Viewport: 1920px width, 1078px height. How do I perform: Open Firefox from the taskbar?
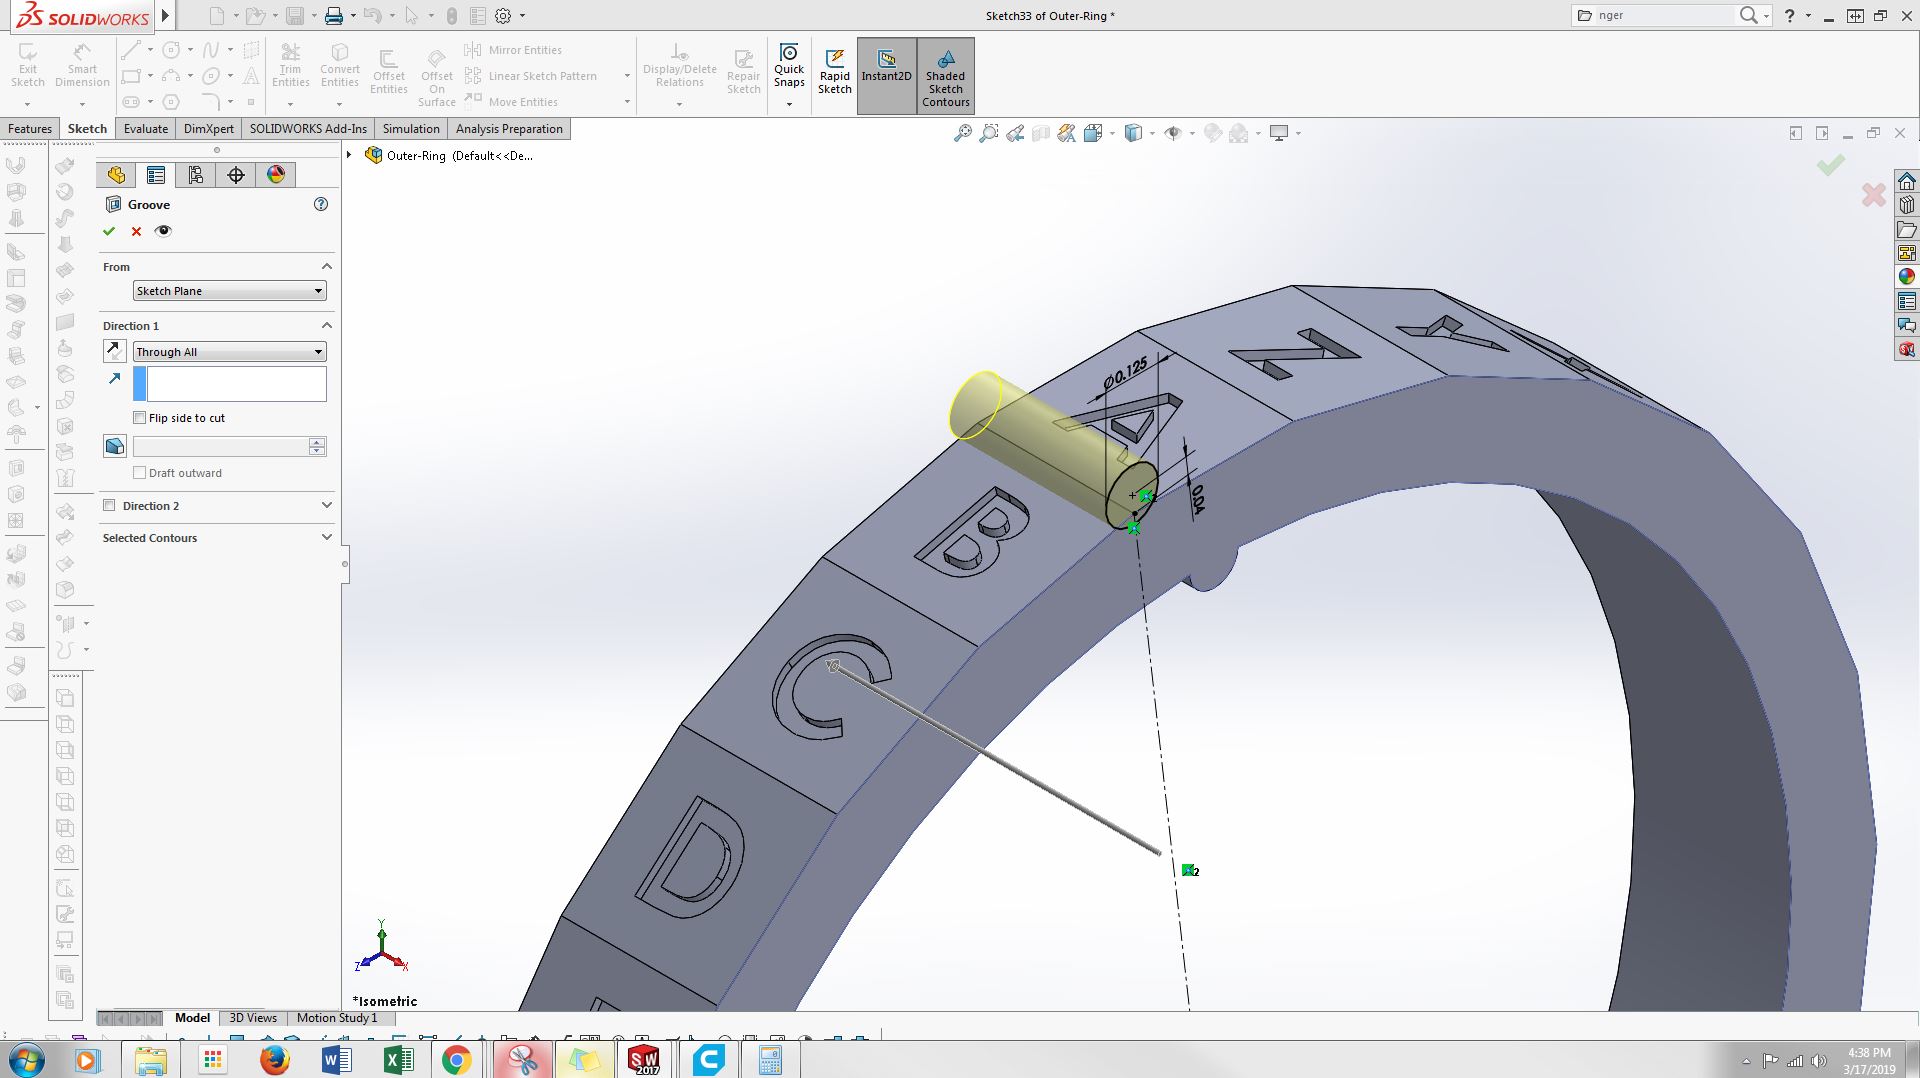[x=274, y=1060]
